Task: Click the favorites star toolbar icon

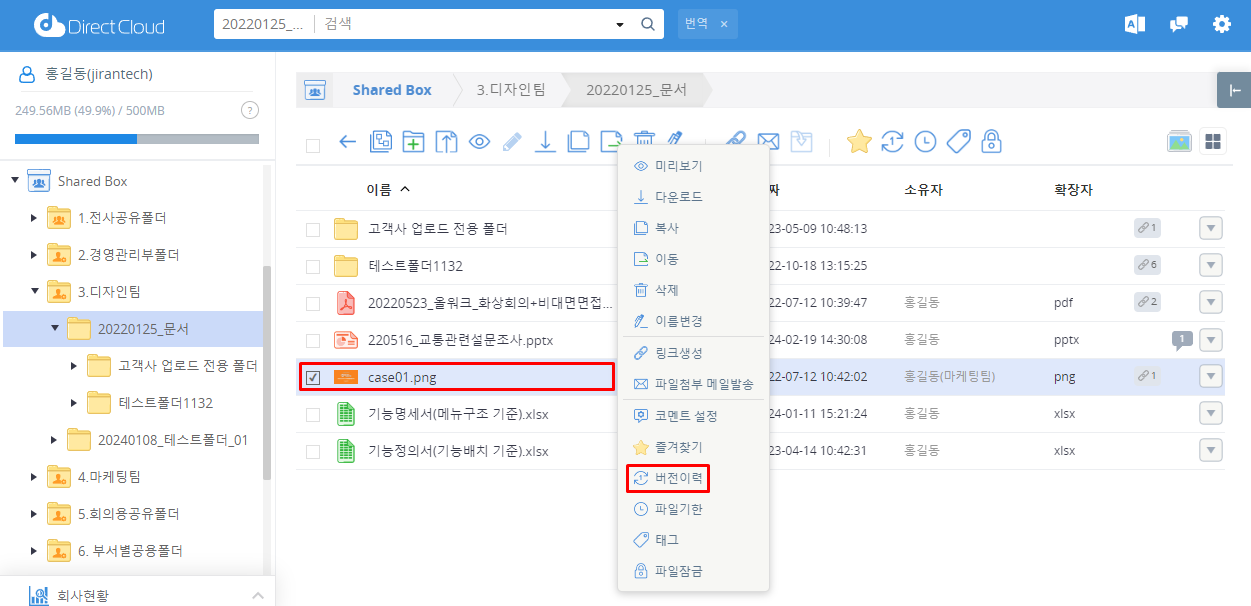Action: 859,142
